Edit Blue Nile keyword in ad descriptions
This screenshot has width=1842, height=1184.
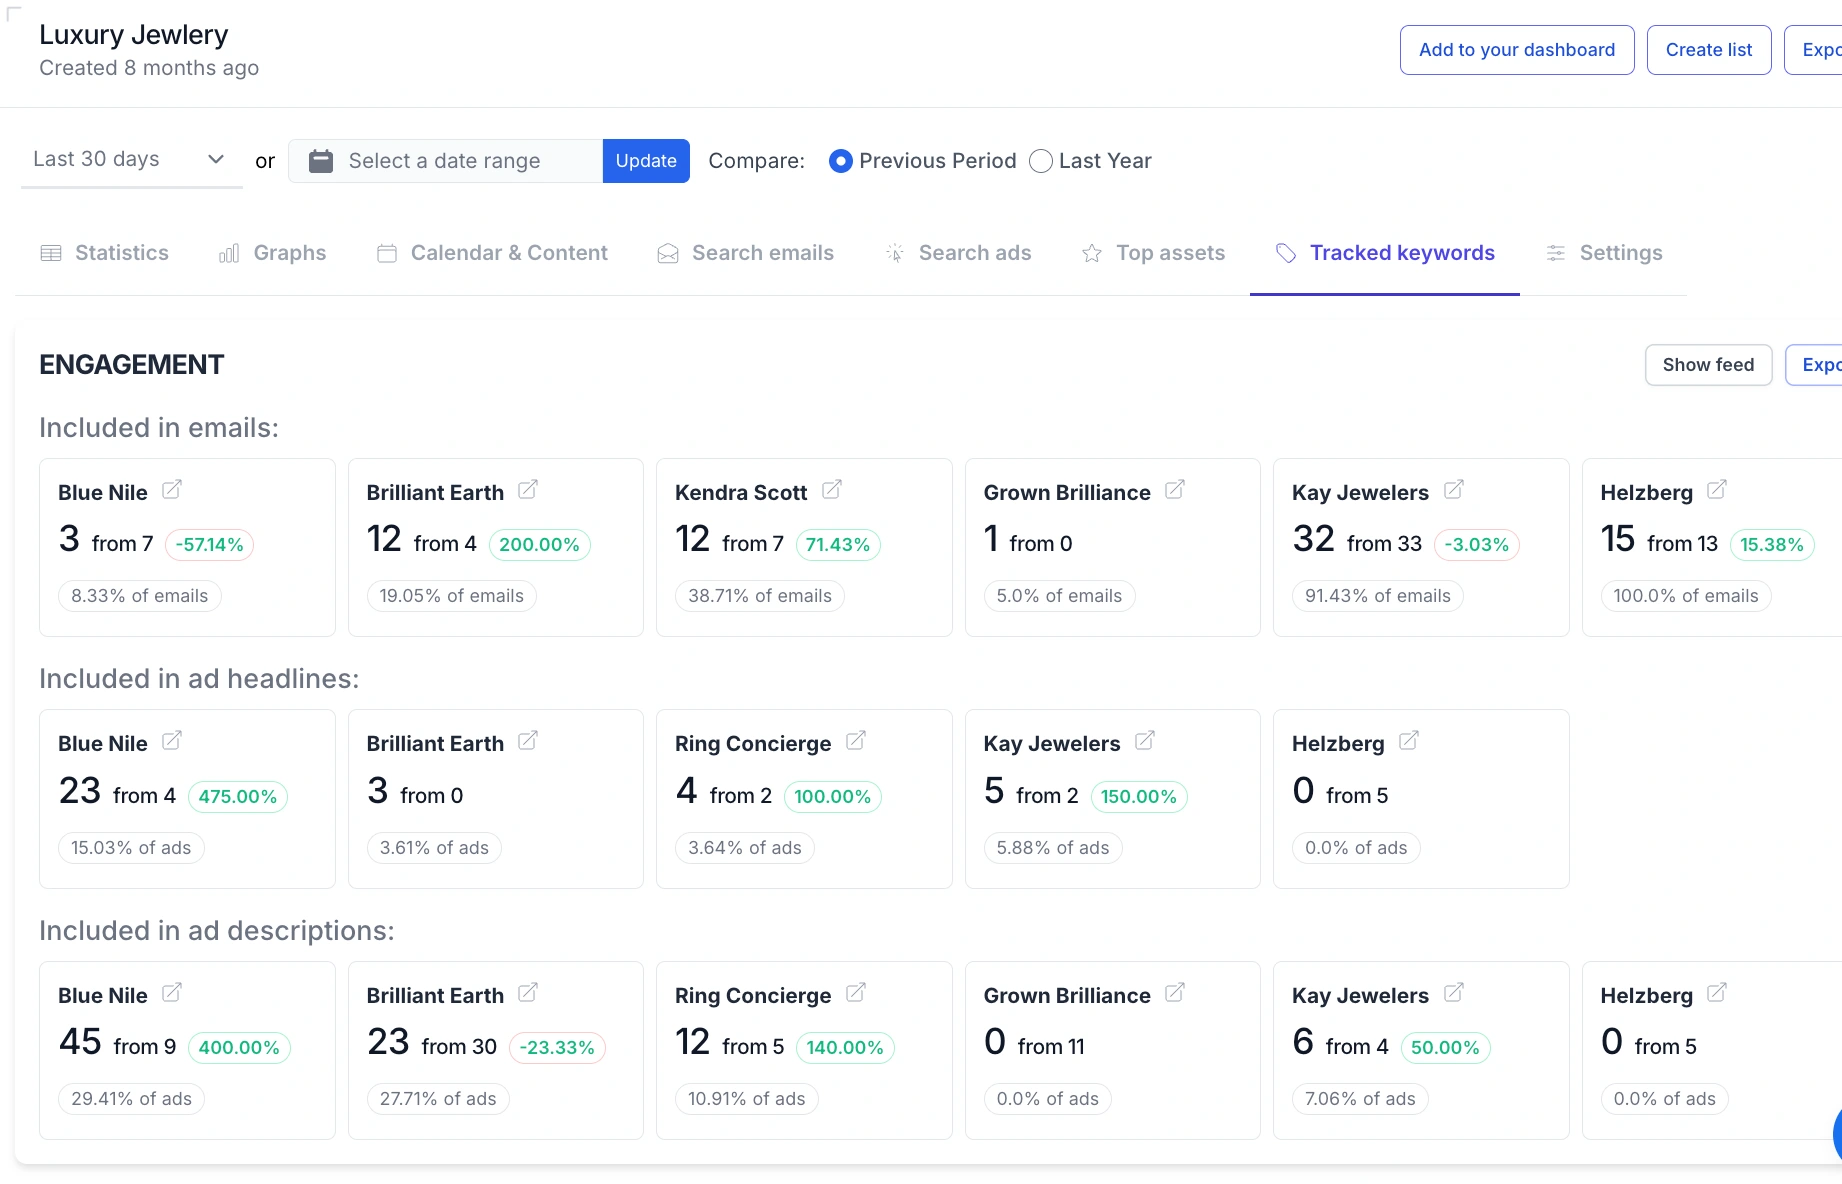pos(172,993)
